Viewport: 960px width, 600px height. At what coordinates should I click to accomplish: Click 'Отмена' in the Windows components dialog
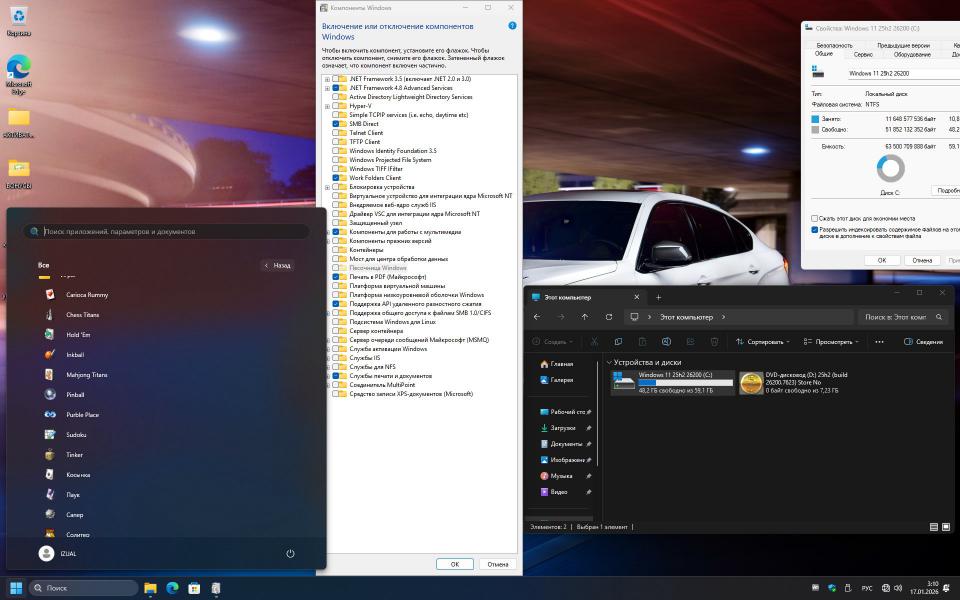(x=497, y=564)
